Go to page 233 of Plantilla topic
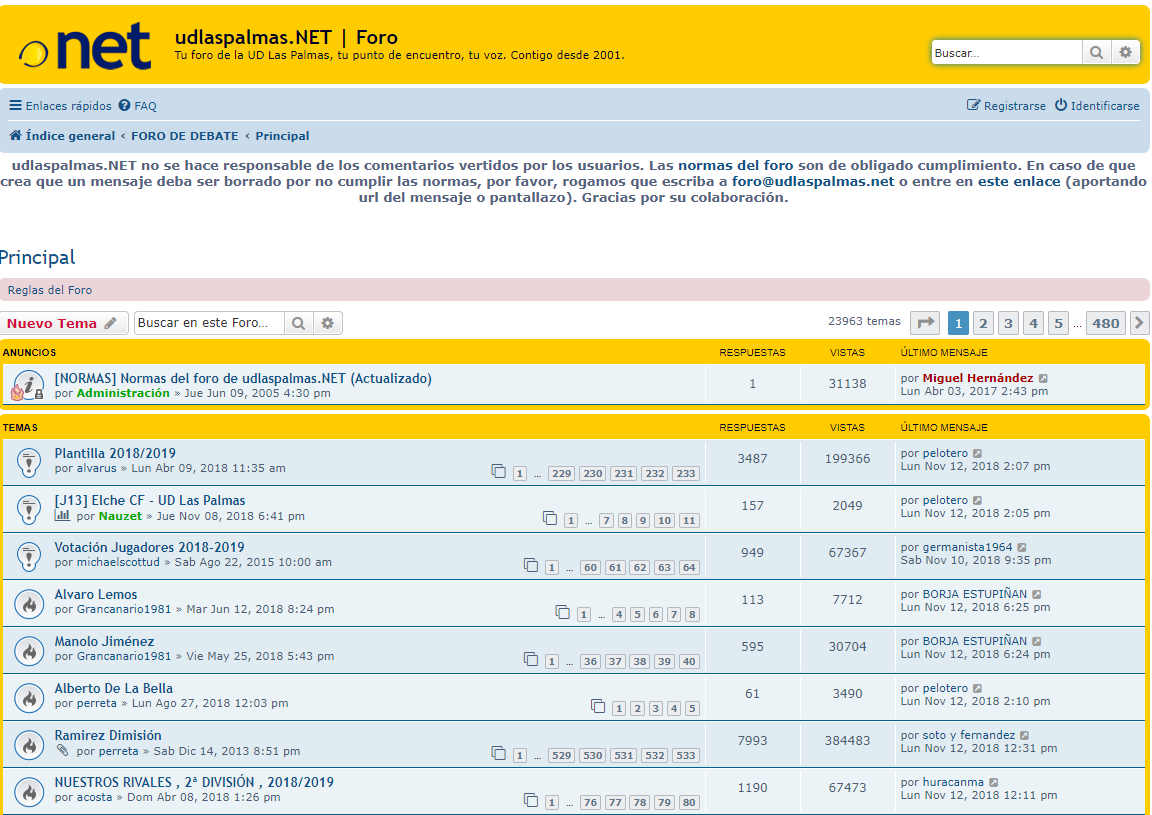Viewport: 1152px width, 815px height. 686,473
